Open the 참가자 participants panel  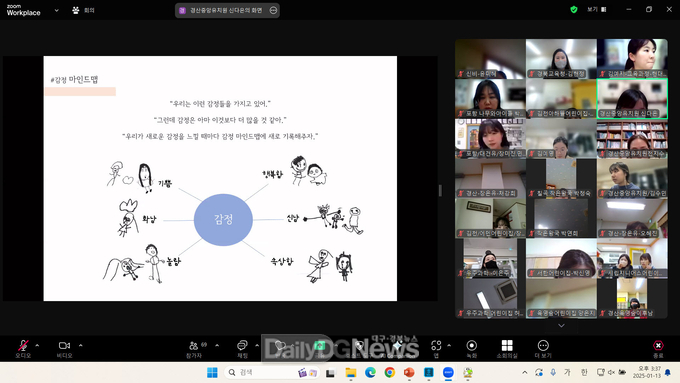(194, 348)
